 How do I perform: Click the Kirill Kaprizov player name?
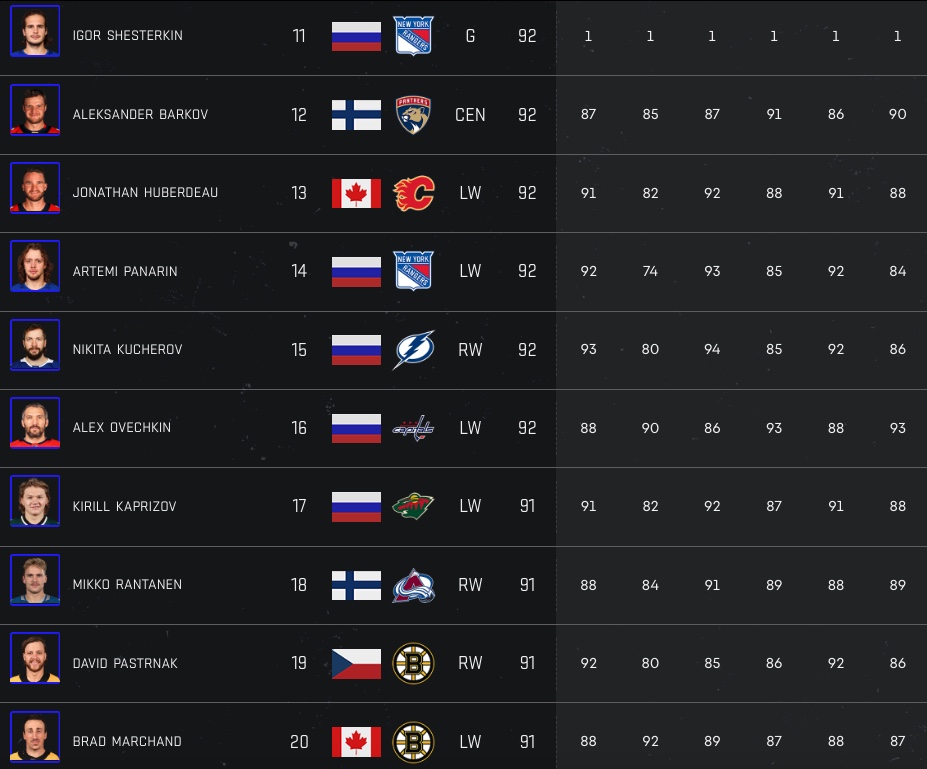[124, 506]
